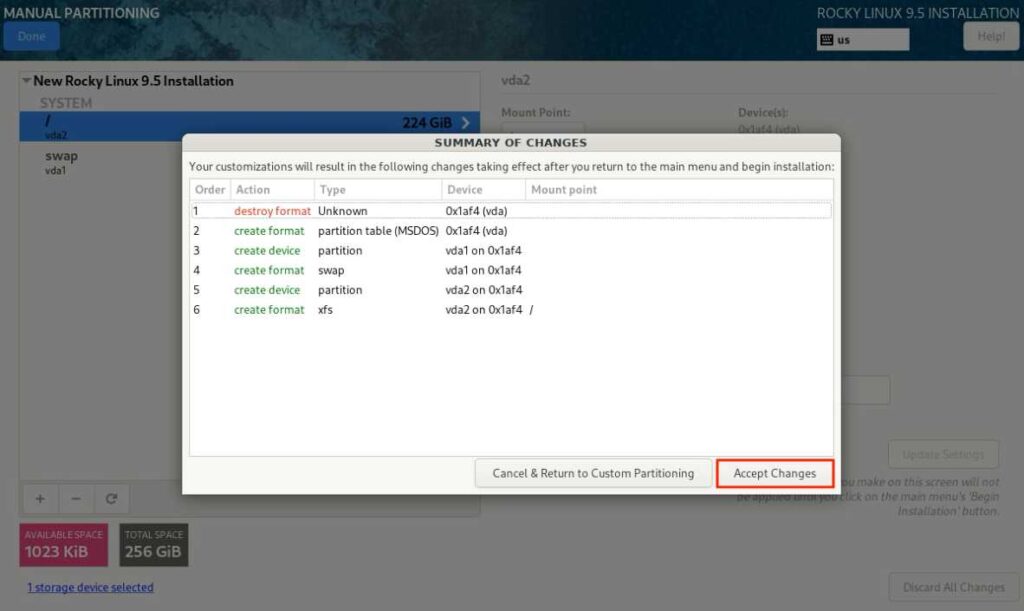Click the keyboard layout icon next to us
The width and height of the screenshot is (1024, 611).
tap(827, 40)
